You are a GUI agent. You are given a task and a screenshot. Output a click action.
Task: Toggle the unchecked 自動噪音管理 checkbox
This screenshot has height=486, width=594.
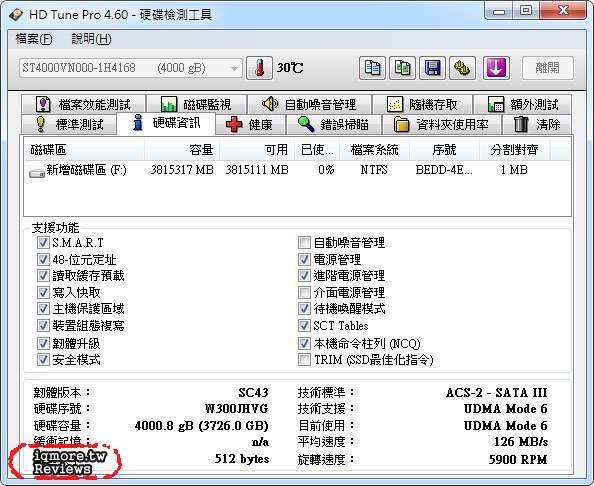304,242
